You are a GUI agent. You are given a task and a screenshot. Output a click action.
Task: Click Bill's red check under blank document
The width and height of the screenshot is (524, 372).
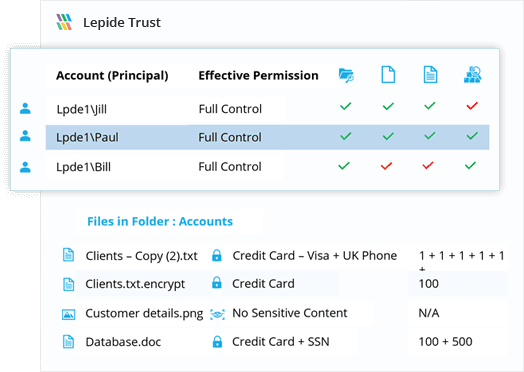point(386,165)
